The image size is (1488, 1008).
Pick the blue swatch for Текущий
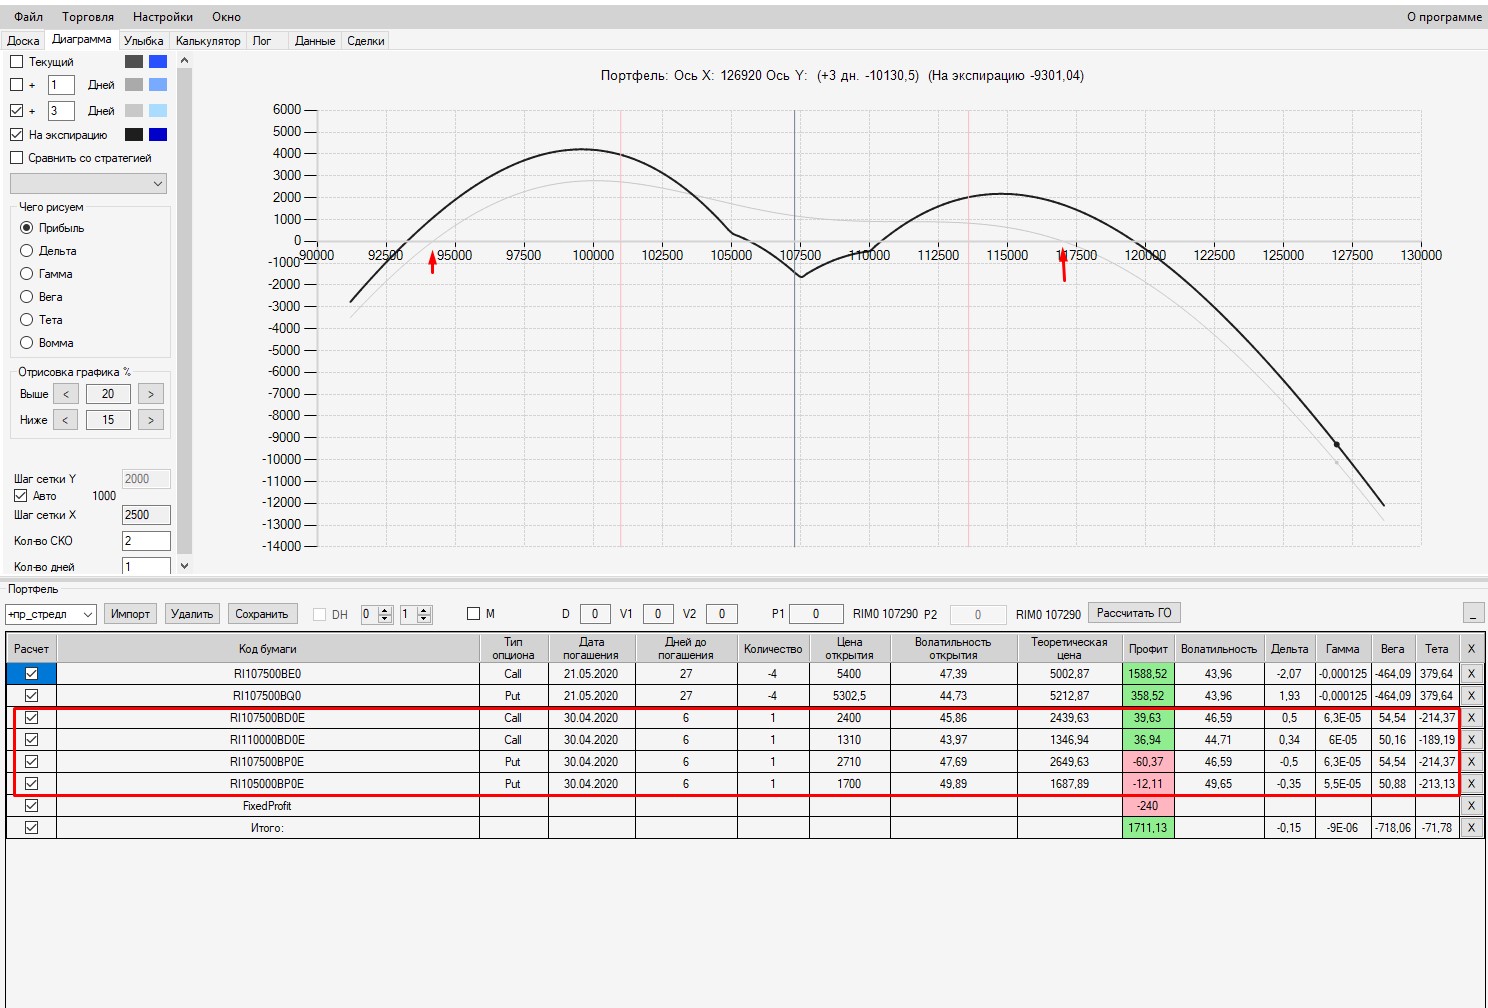point(158,62)
